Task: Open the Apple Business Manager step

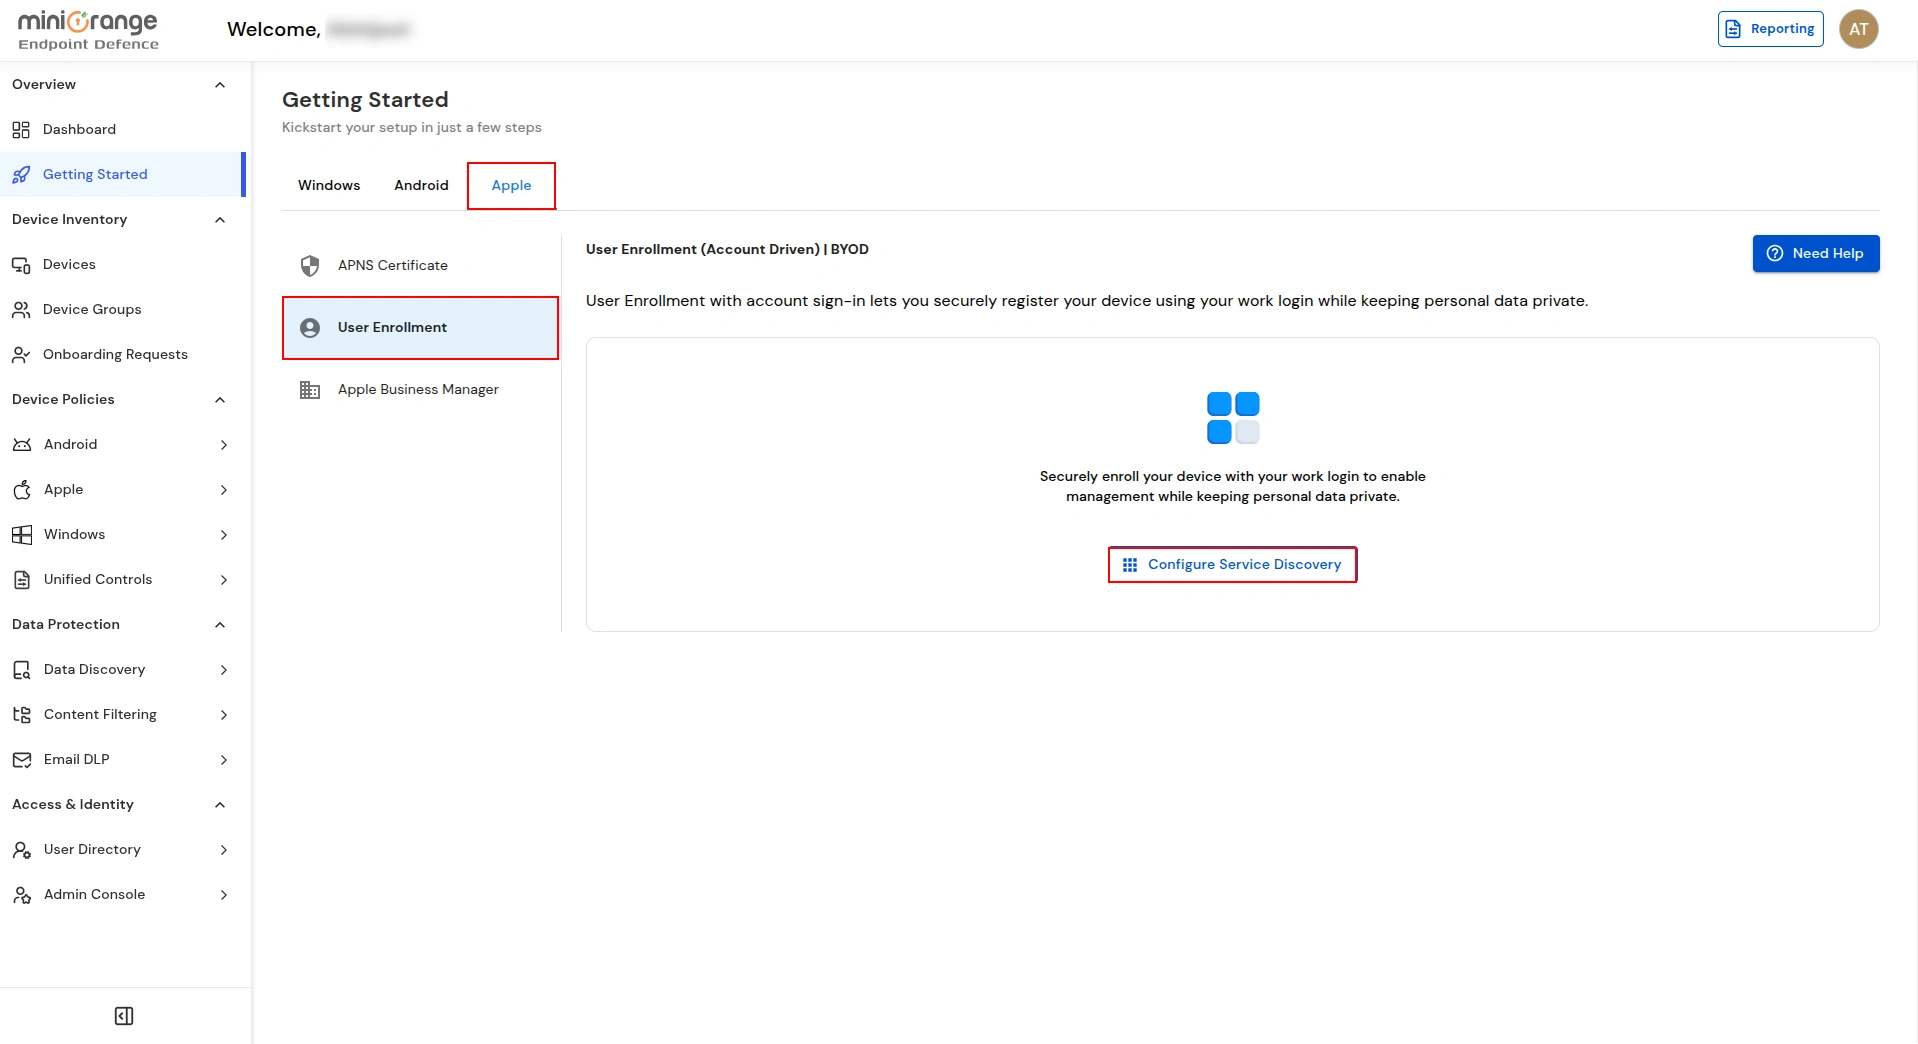Action: (420, 389)
